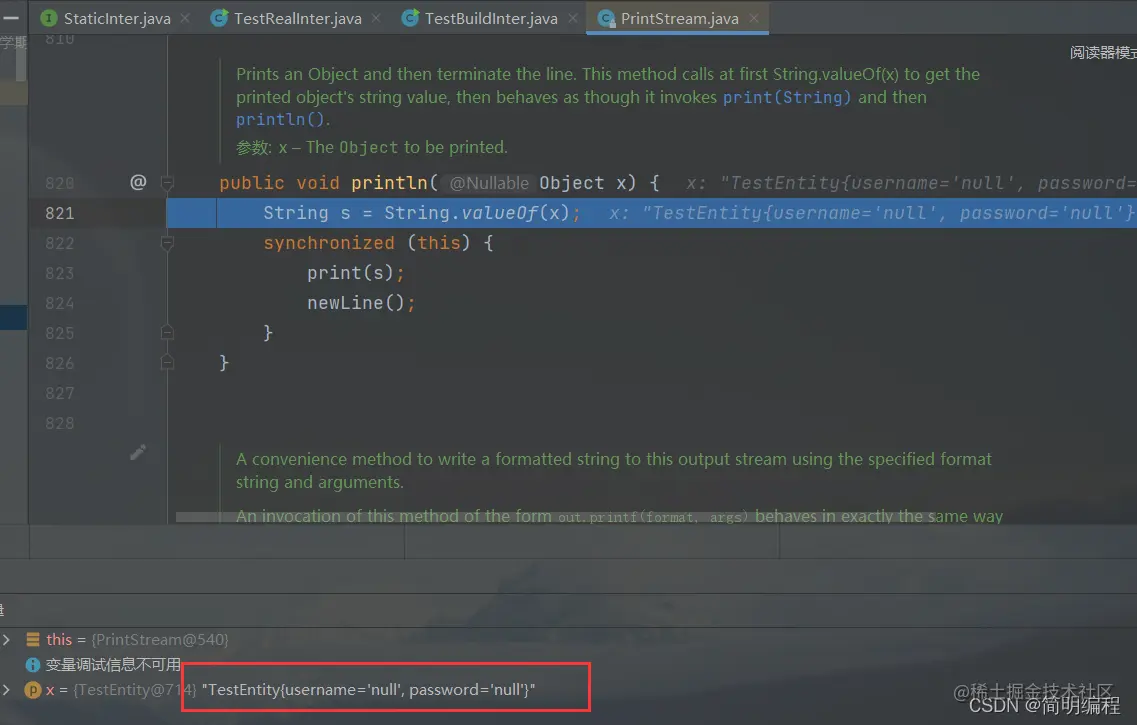Collapse the synchronized block at line 822
The width and height of the screenshot is (1137, 725).
[167, 243]
